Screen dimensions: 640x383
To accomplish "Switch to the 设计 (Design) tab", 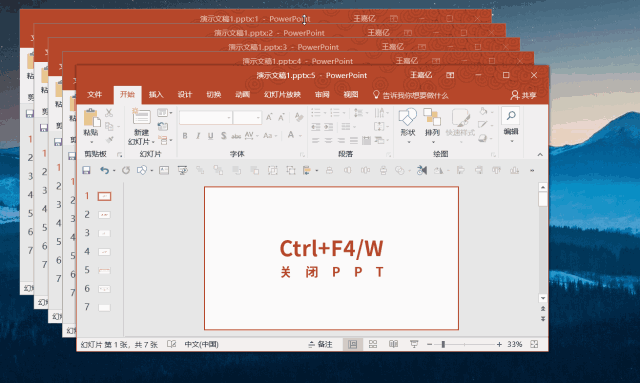I will click(184, 95).
